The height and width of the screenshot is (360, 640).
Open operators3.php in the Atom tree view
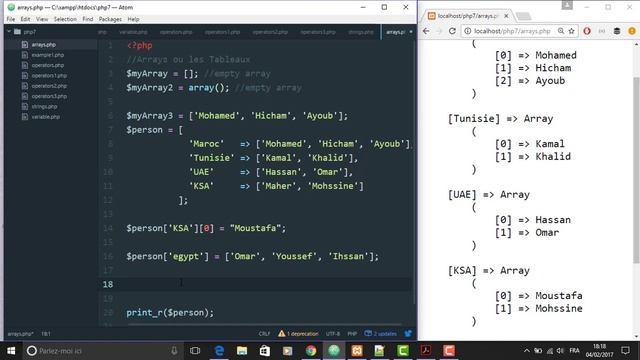click(x=49, y=96)
